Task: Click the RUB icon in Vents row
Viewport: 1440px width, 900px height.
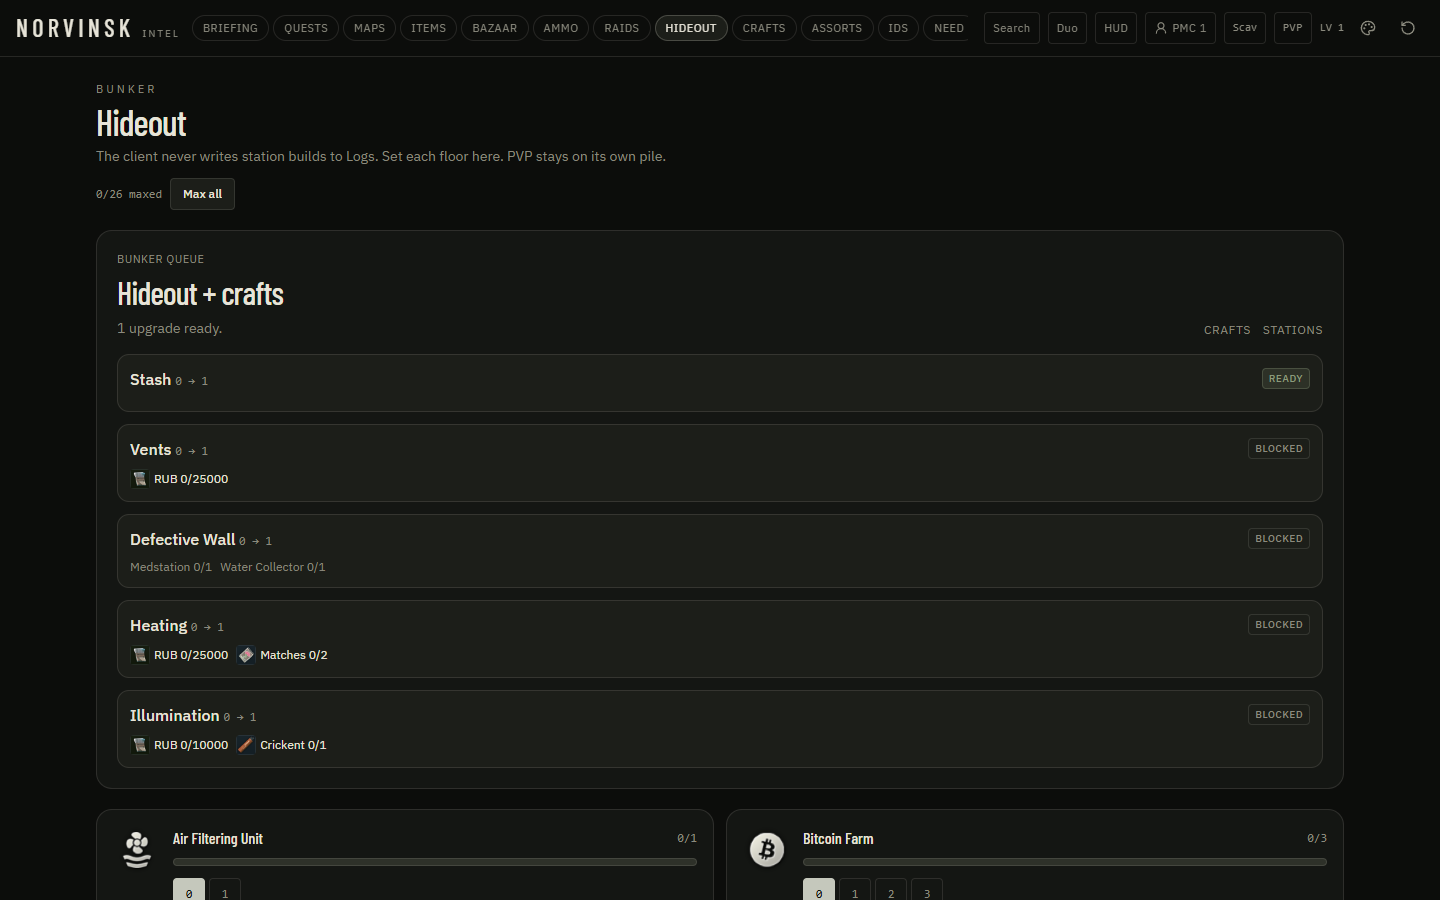Action: tap(140, 479)
